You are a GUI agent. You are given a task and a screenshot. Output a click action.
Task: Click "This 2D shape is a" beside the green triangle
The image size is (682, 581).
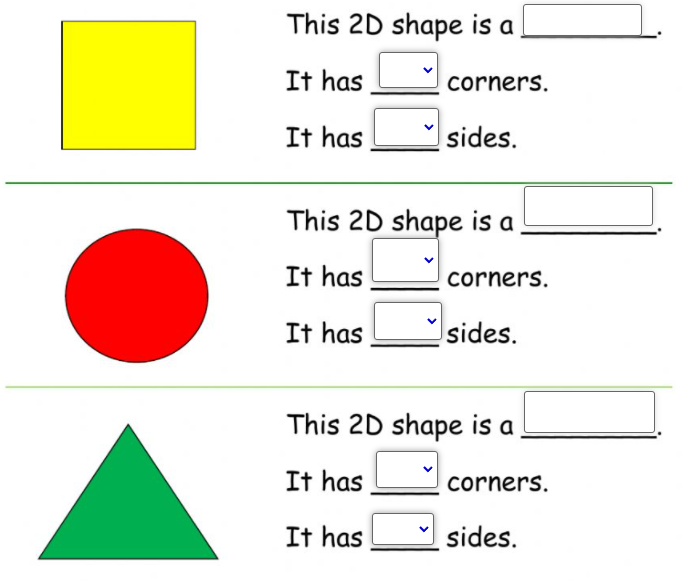(400, 425)
